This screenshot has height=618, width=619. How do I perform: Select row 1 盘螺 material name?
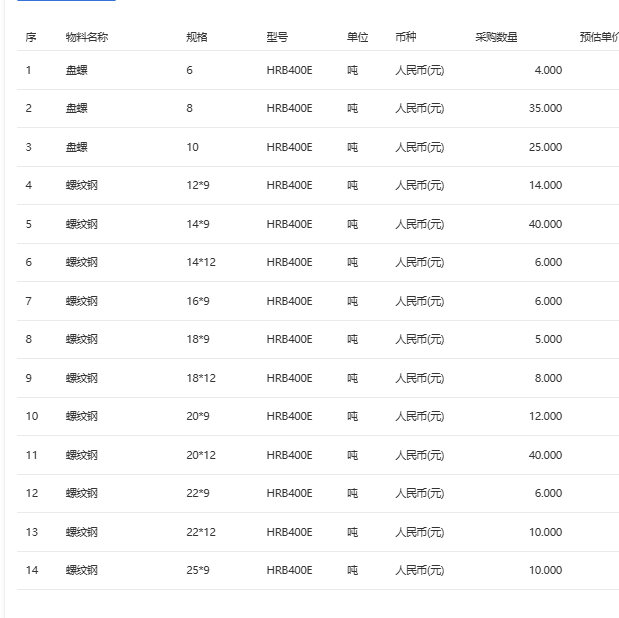coord(77,70)
